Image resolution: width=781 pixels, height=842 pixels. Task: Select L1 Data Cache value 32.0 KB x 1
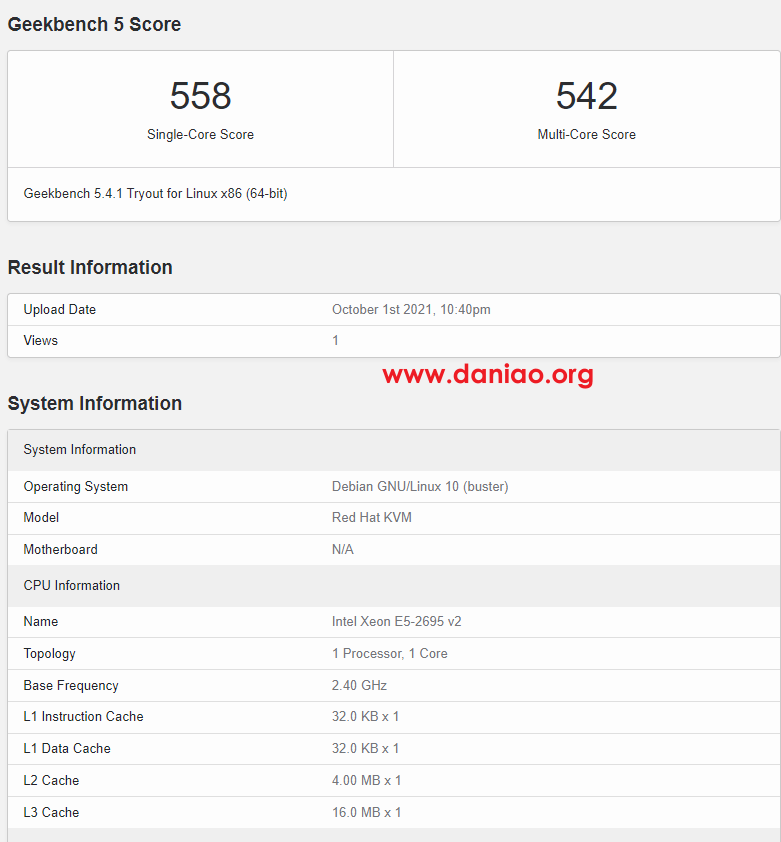[365, 749]
